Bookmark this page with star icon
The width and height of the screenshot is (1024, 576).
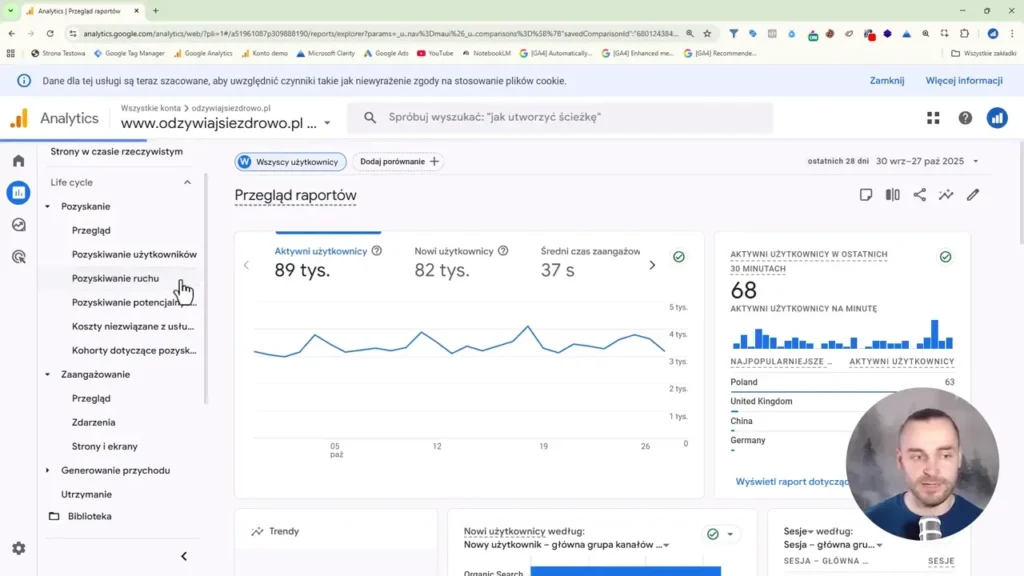[x=707, y=33]
